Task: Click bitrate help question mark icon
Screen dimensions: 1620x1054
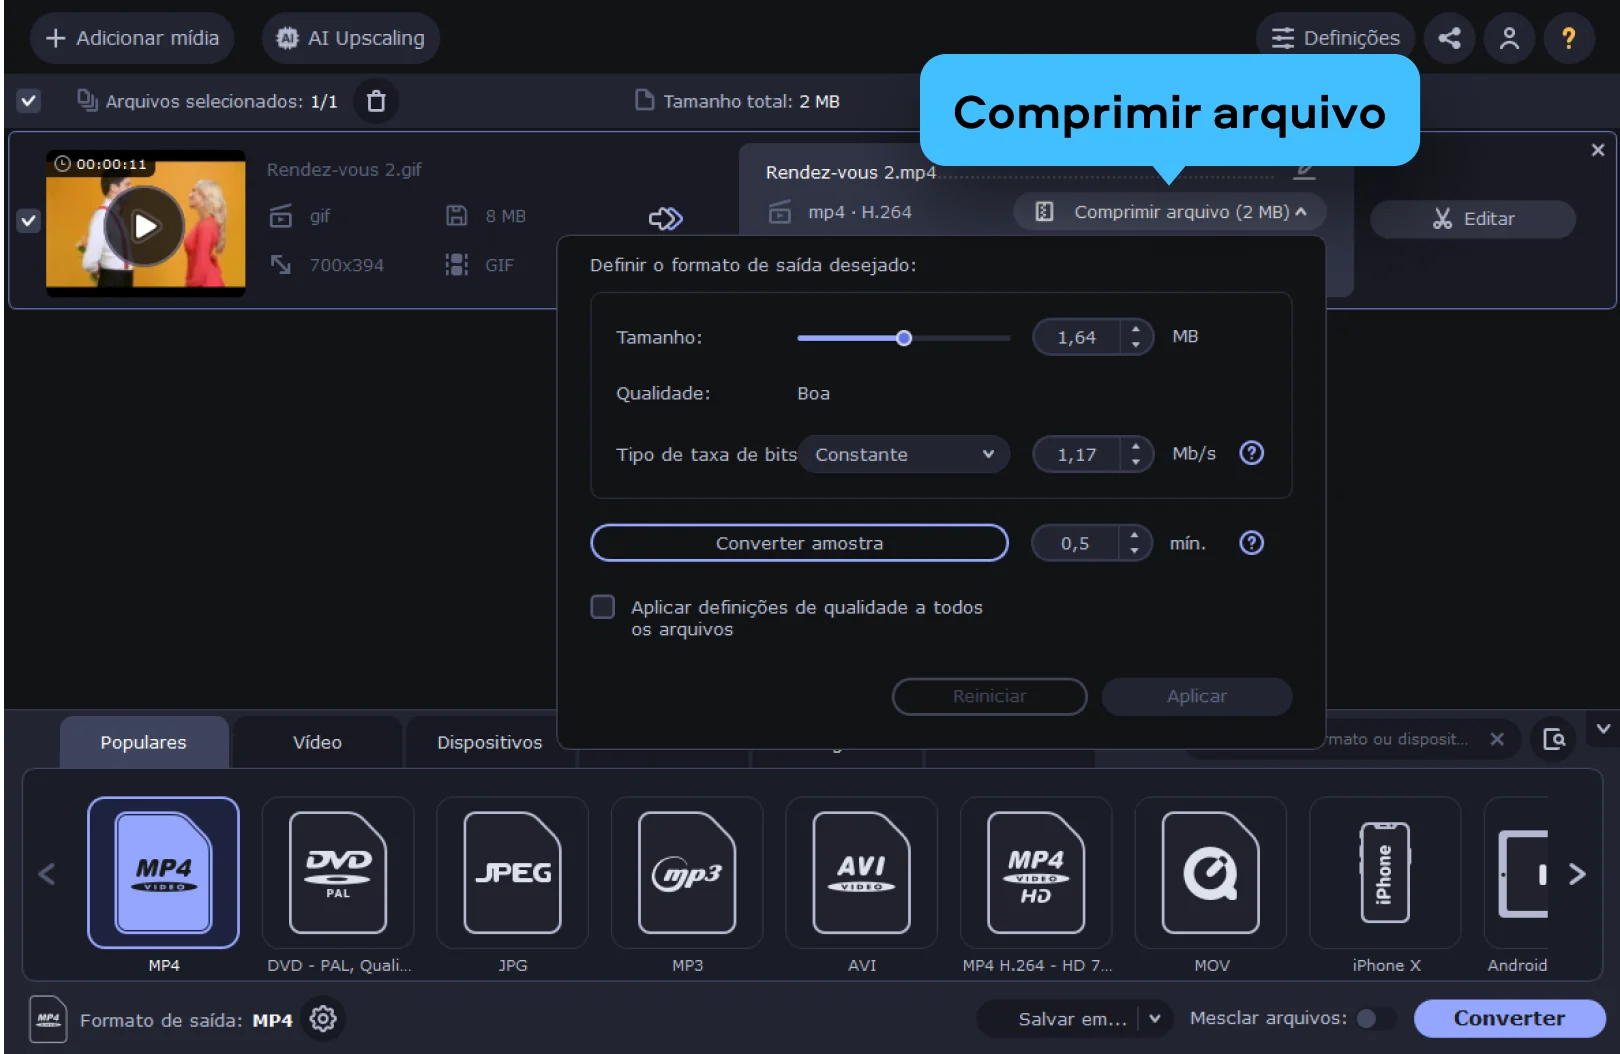Action: pyautogui.click(x=1251, y=454)
